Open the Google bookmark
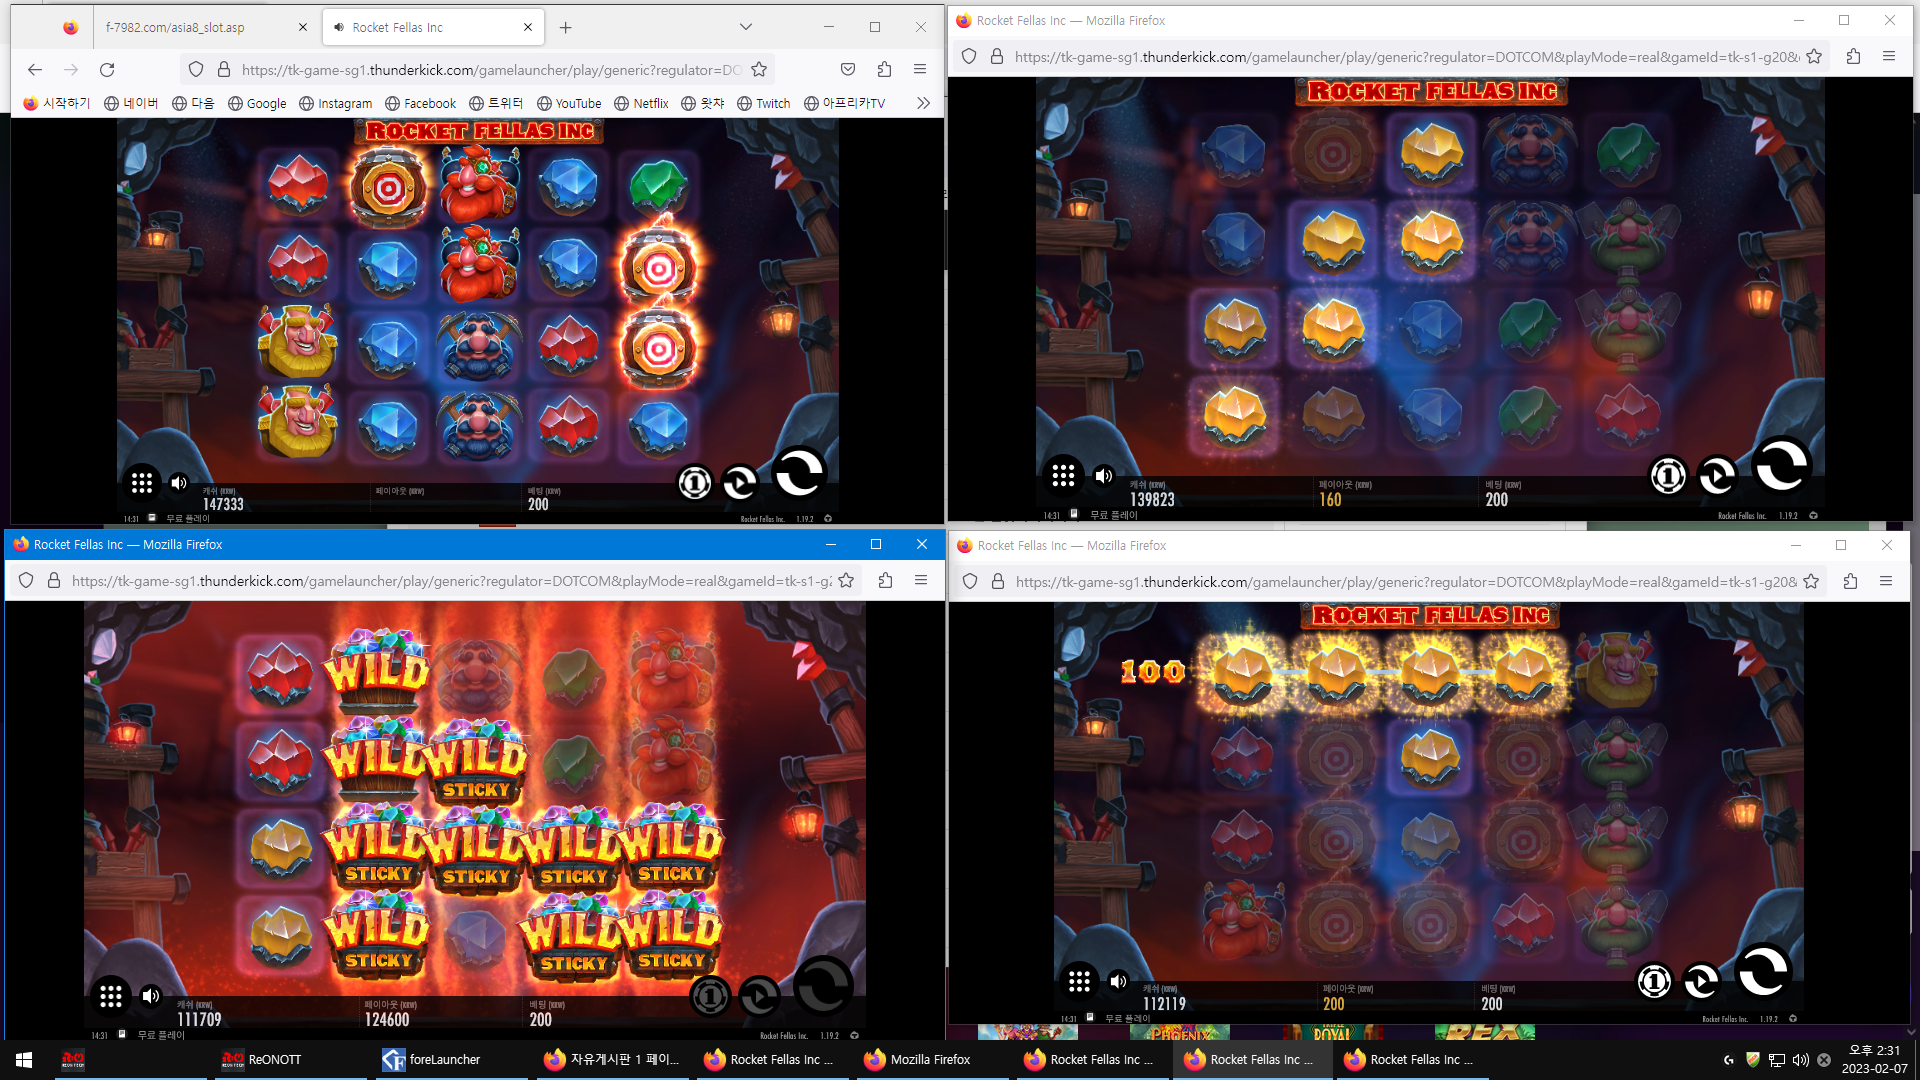Image resolution: width=1920 pixels, height=1080 pixels. [x=257, y=103]
